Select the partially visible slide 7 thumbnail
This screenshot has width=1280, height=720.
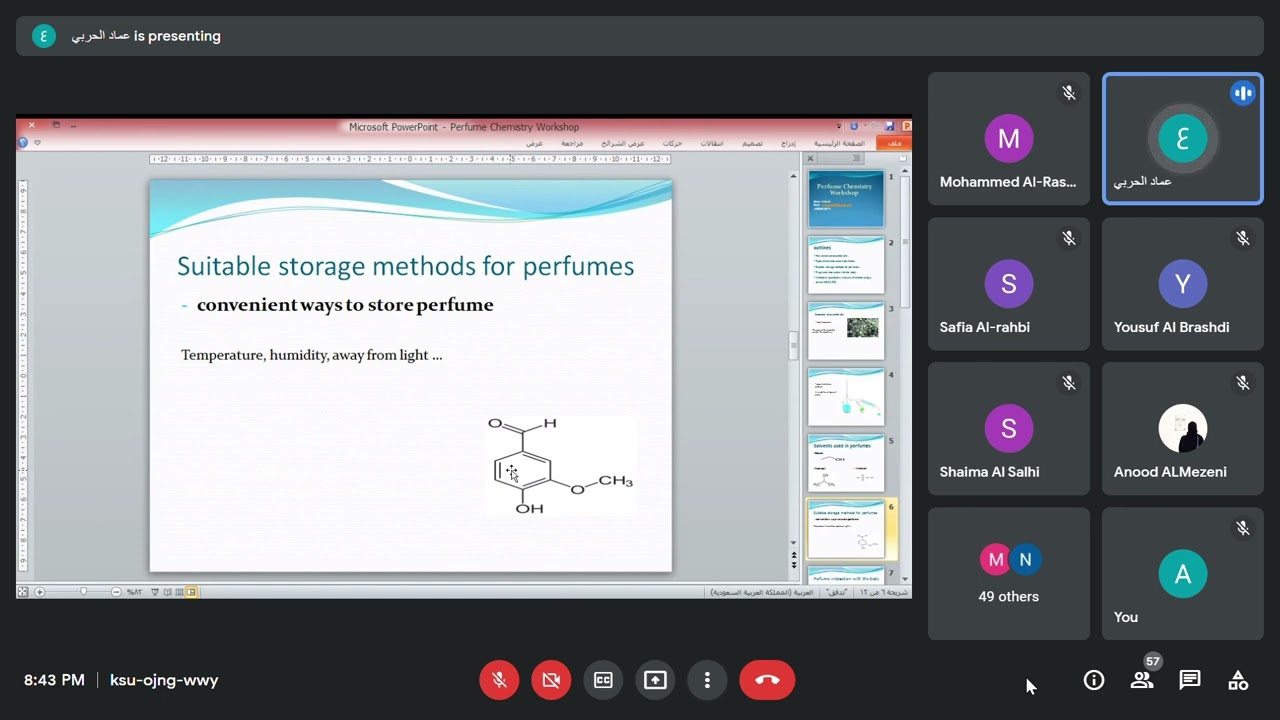tap(846, 576)
